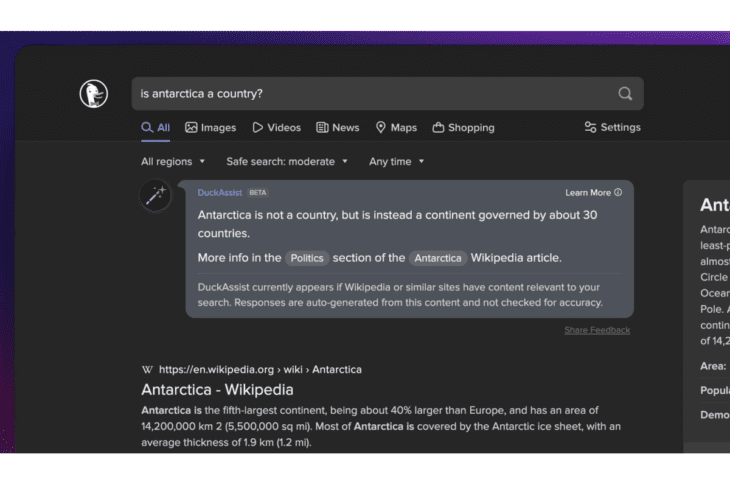
Task: Click the DuckAssist accuracy disclaimer text
Action: [x=400, y=295]
